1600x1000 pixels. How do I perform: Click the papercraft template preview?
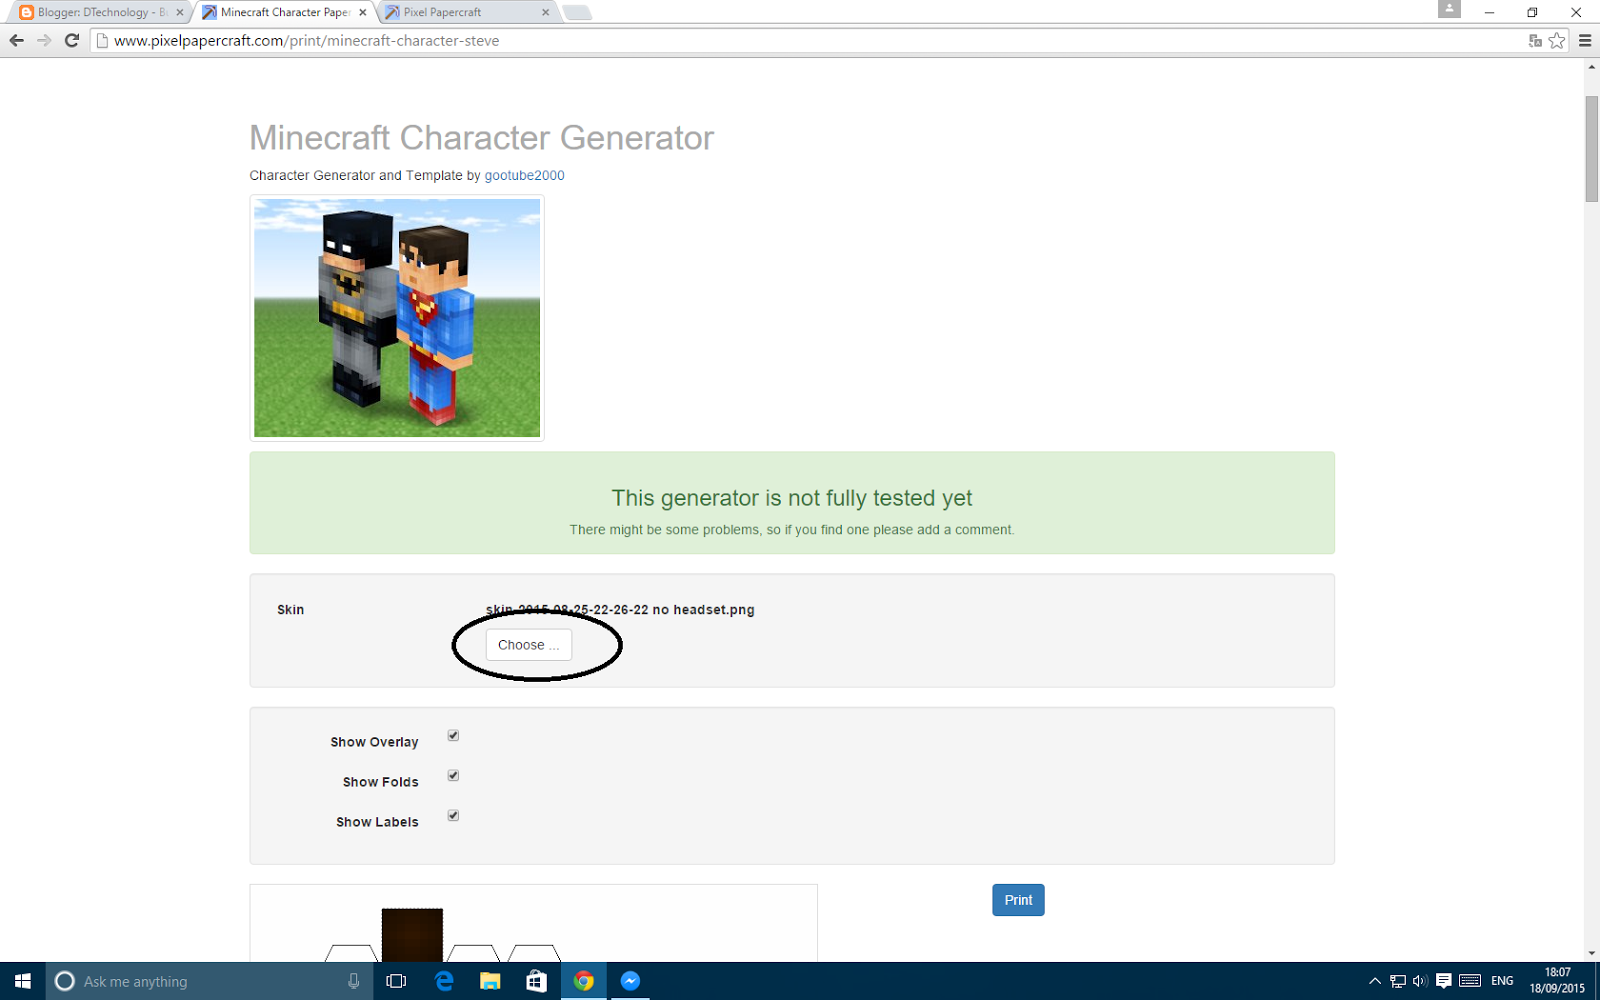(x=533, y=923)
